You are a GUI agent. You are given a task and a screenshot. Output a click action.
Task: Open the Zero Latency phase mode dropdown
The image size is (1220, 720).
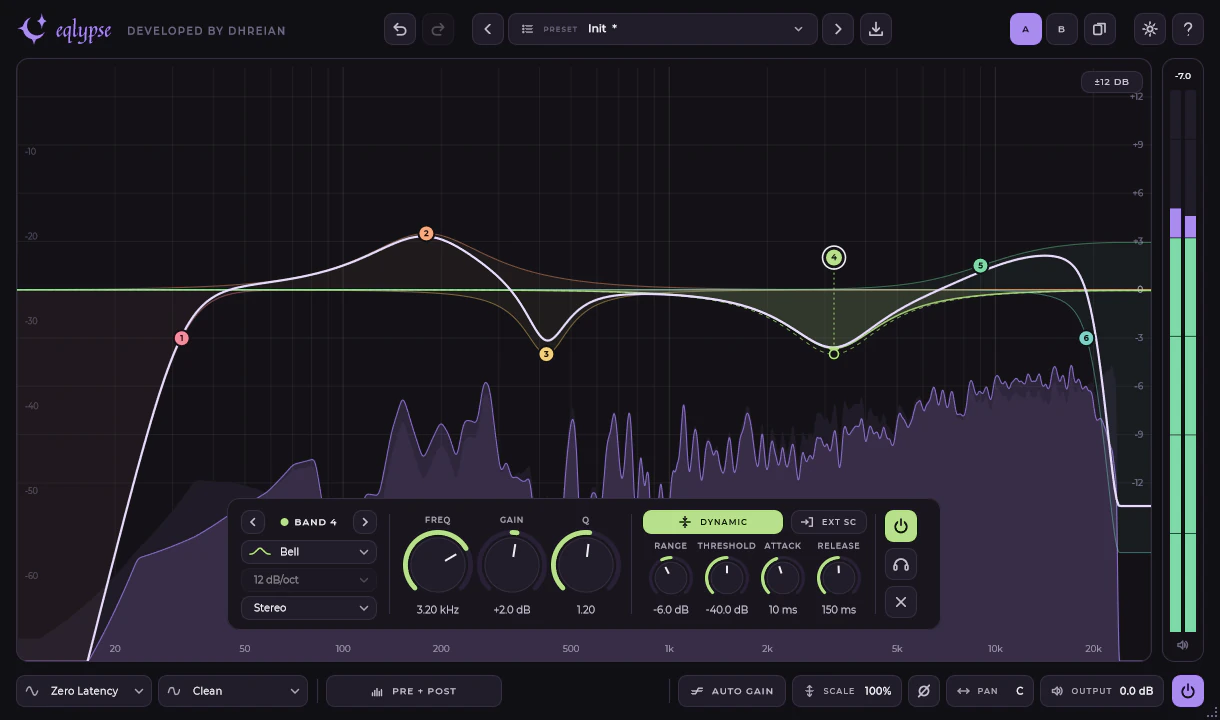[84, 691]
